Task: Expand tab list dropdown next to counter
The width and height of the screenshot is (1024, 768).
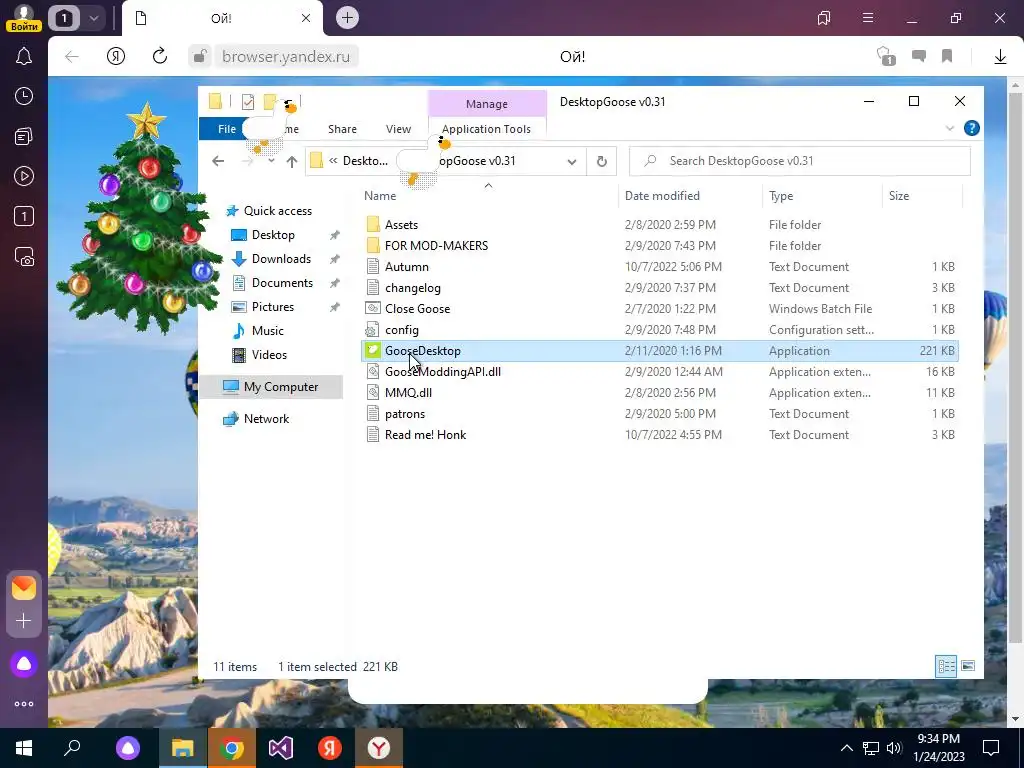Action: click(93, 18)
